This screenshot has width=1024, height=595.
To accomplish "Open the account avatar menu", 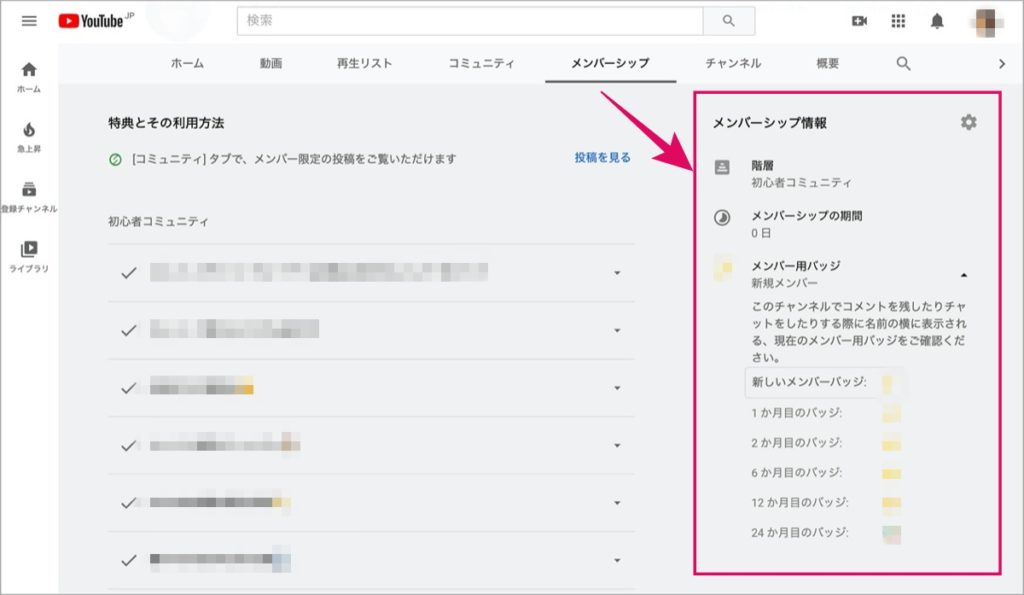I will coord(987,22).
